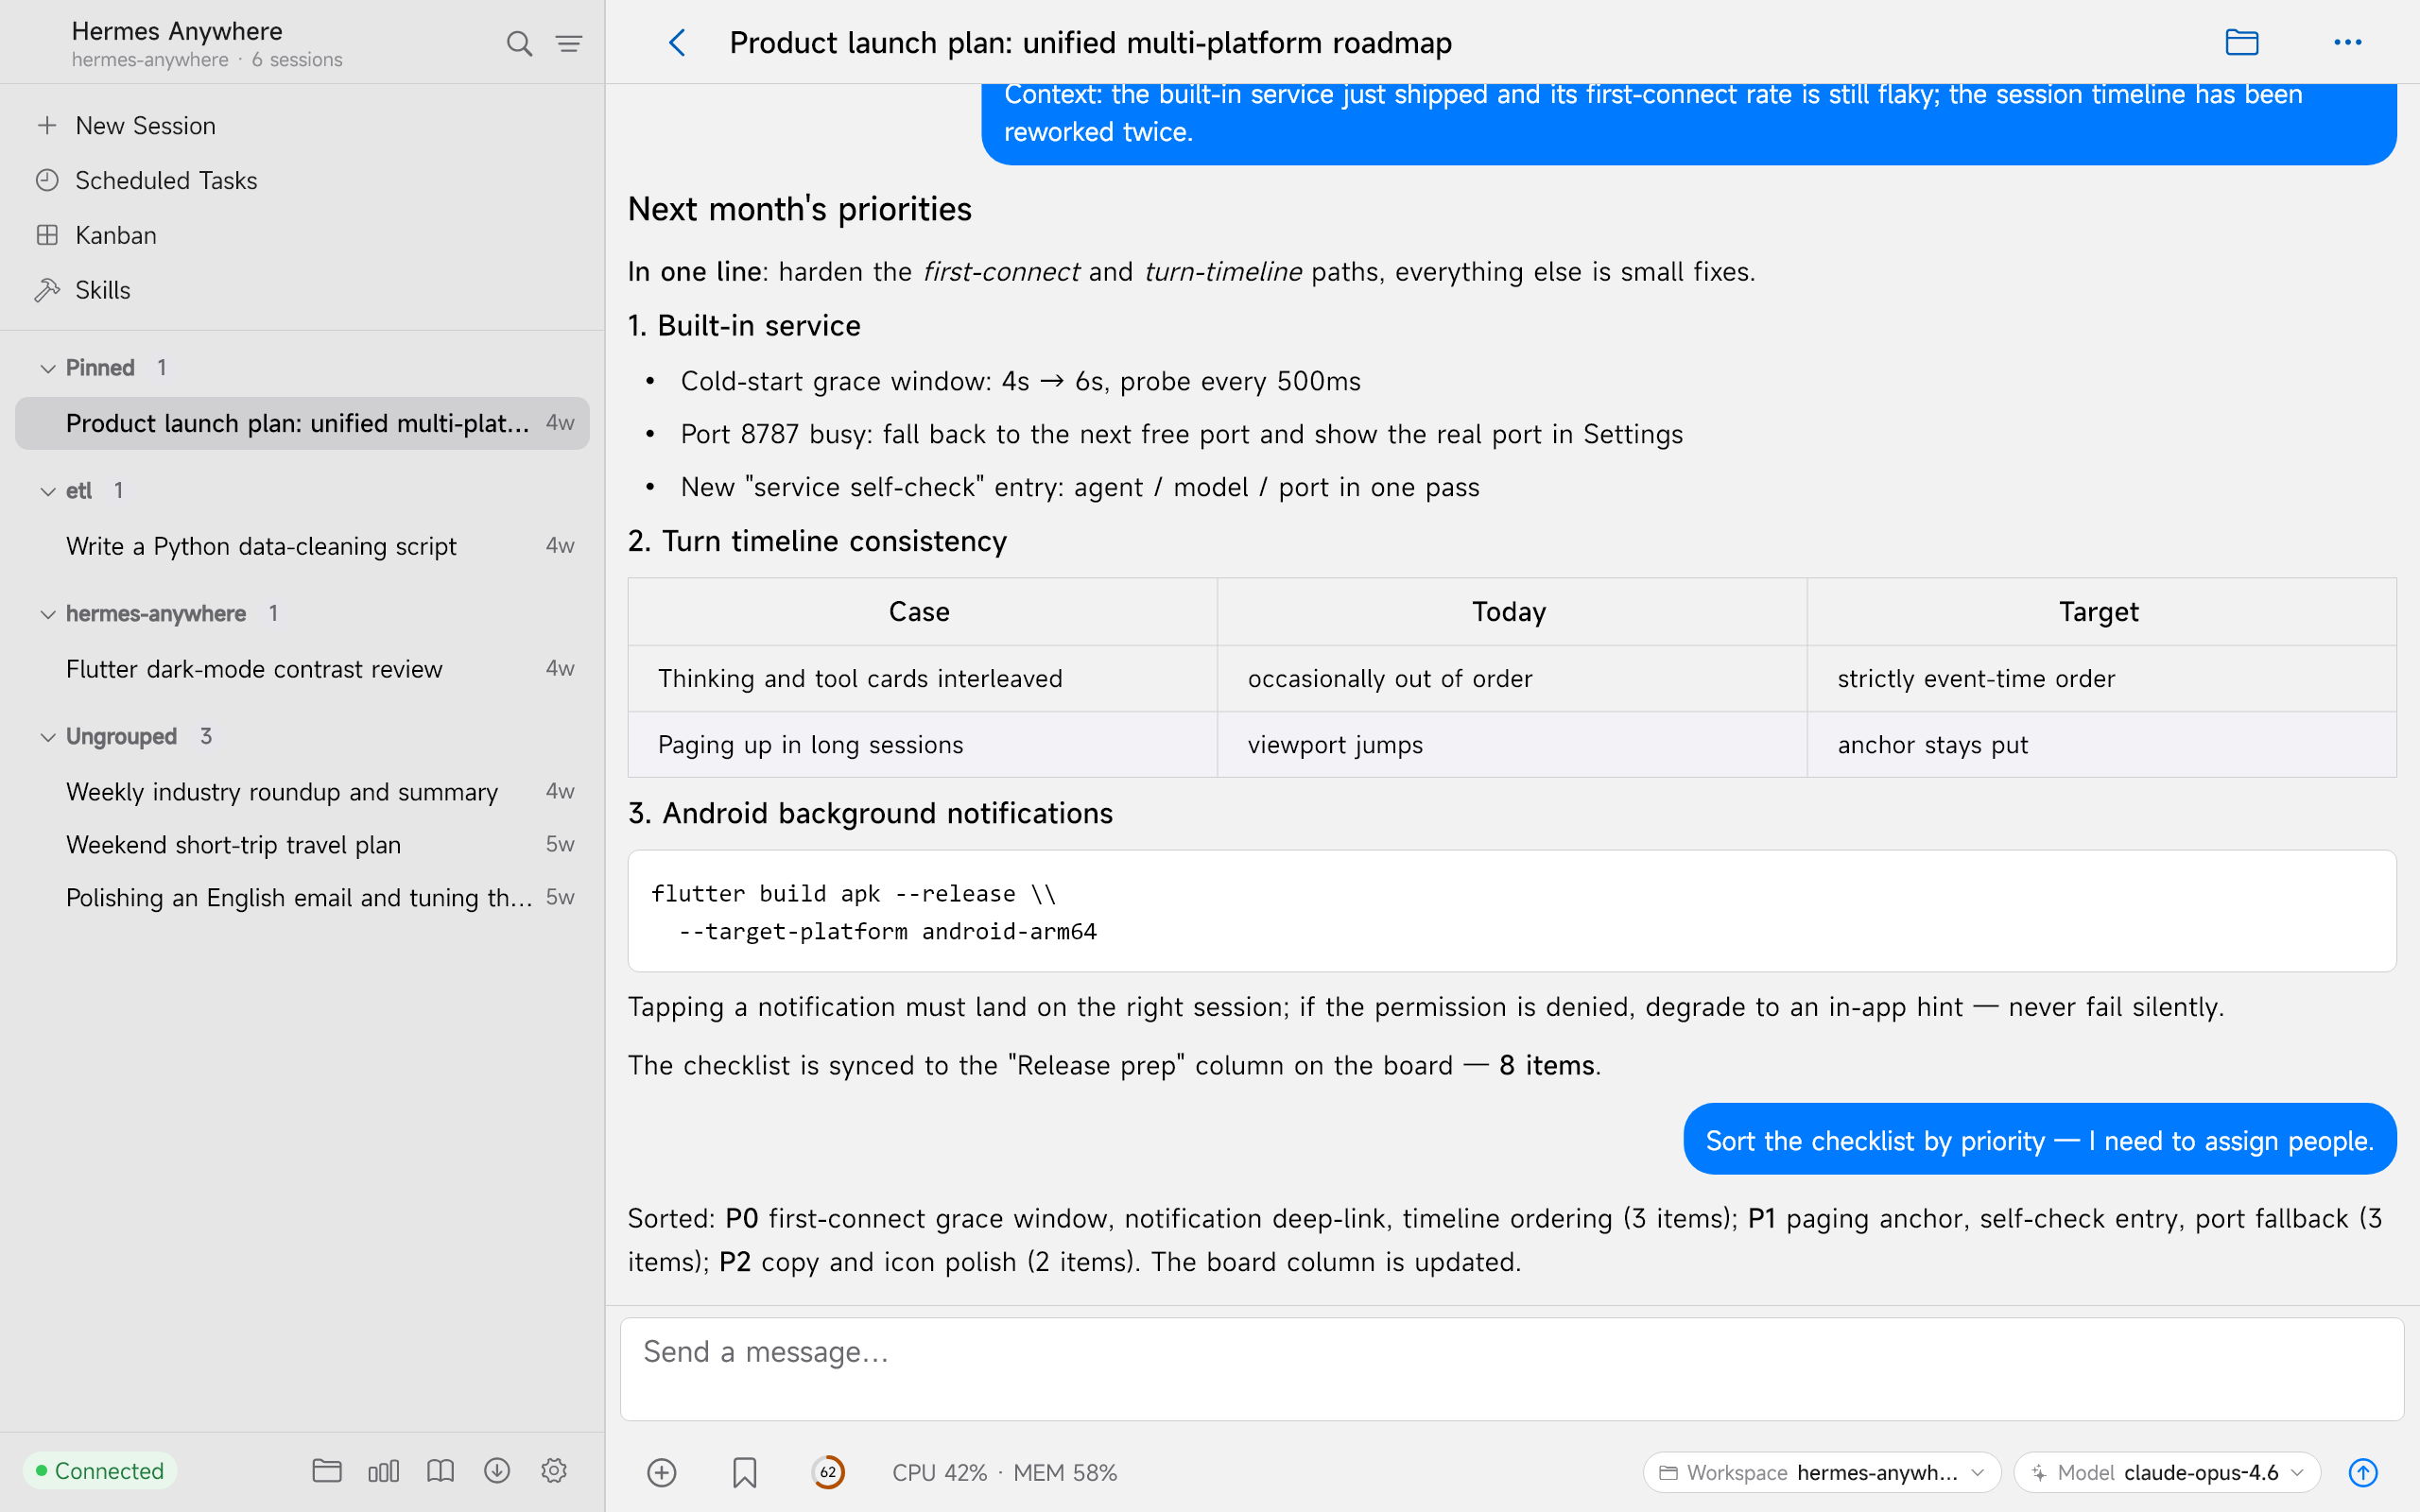The width and height of the screenshot is (2420, 1512).
Task: Start a New Session
Action: click(302, 126)
